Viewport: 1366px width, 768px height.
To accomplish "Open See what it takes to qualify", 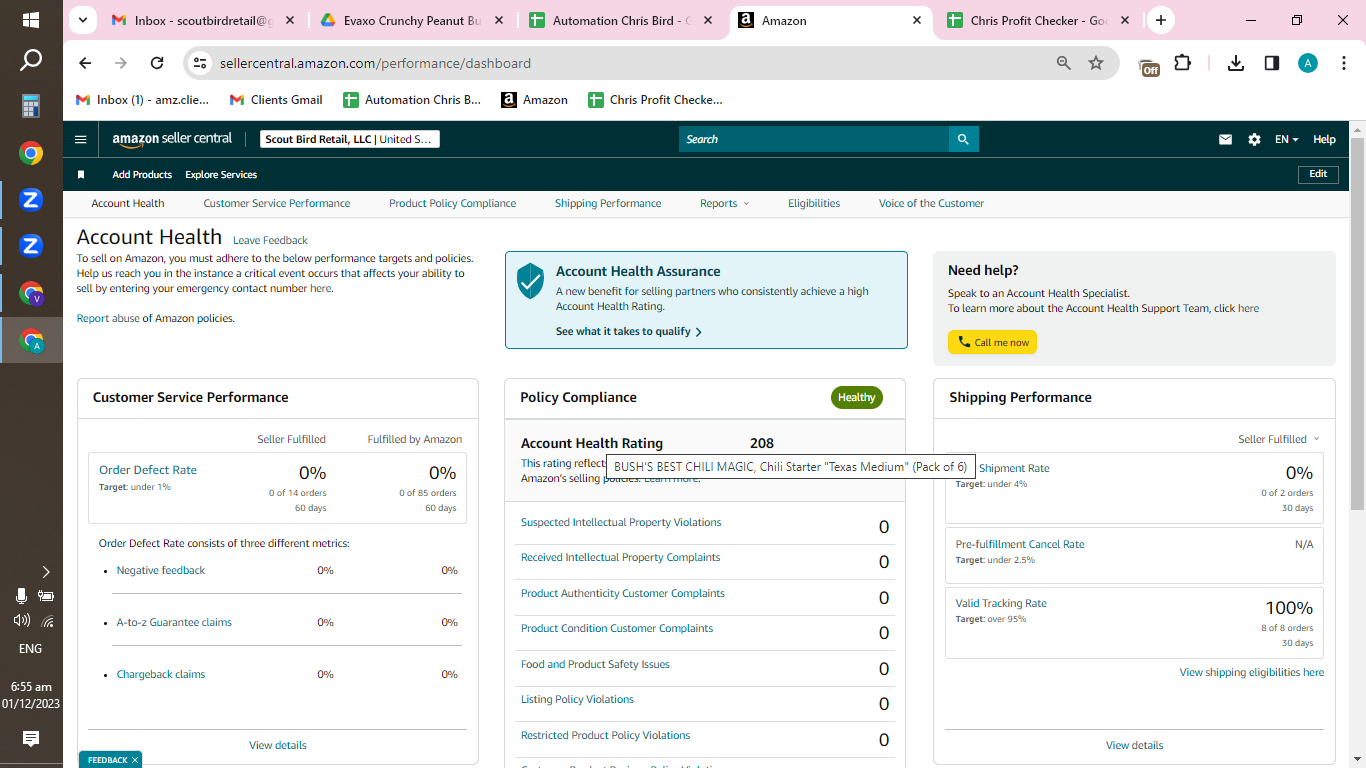I will coord(629,331).
